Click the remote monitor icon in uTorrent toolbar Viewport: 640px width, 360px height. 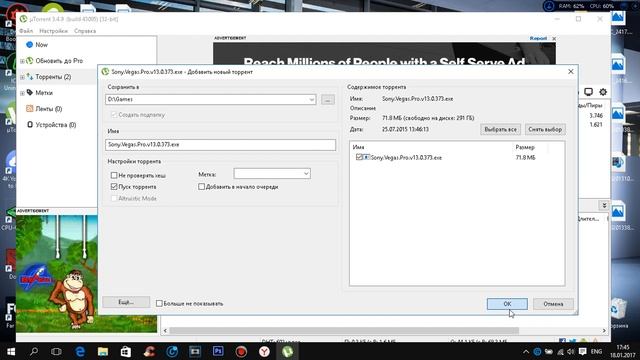coord(588,92)
